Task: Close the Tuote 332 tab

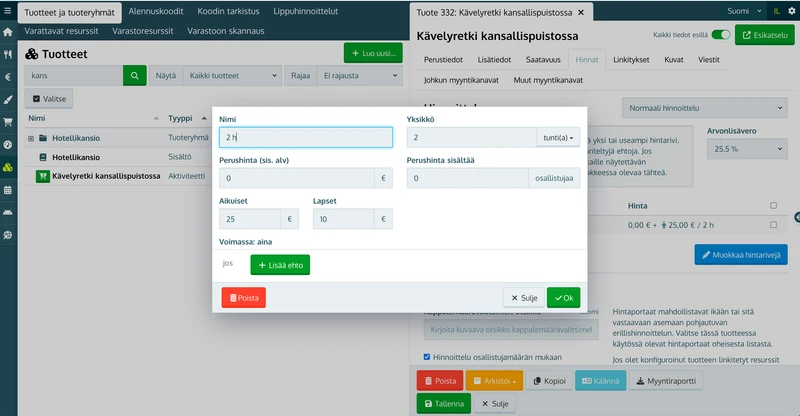Action: (x=581, y=12)
